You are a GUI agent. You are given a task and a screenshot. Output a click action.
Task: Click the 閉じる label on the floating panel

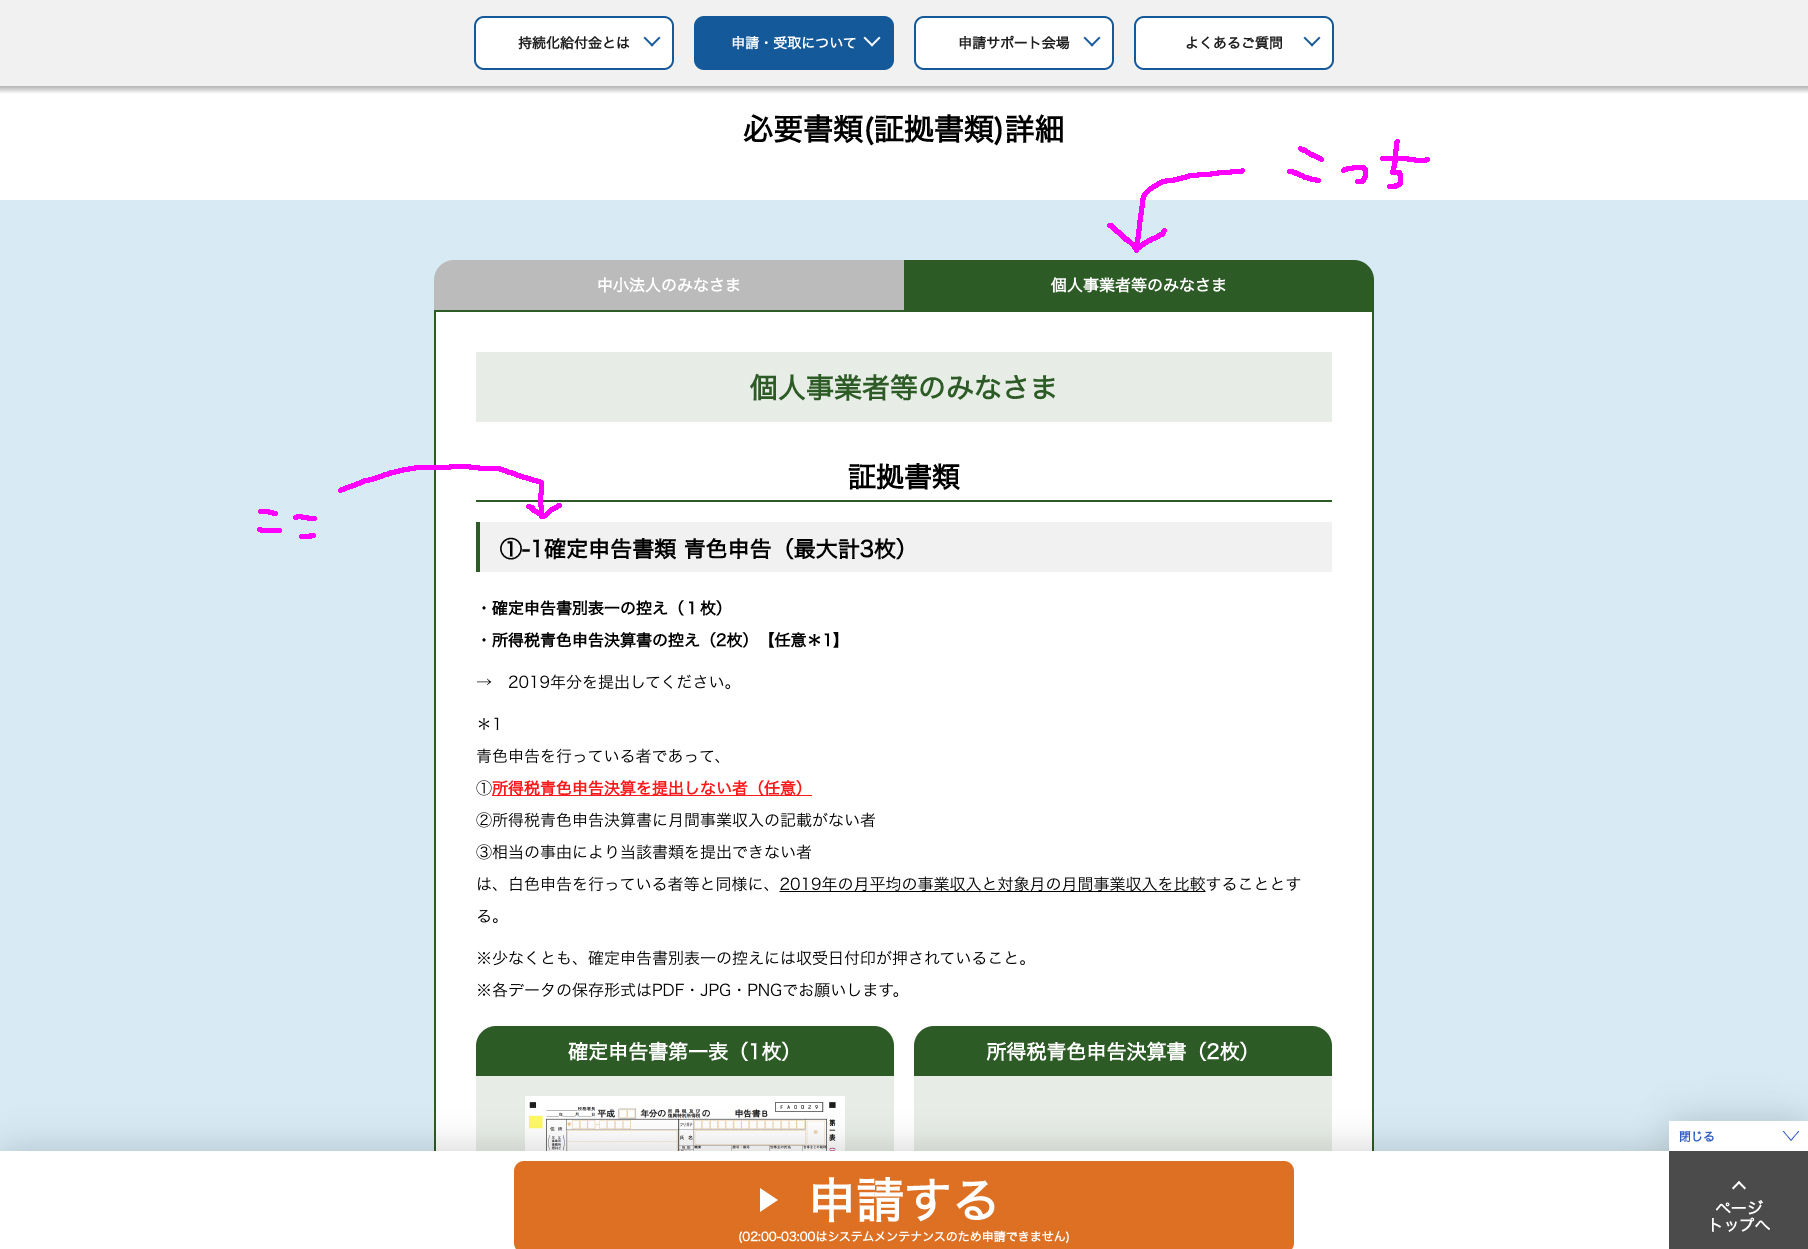coord(1696,1136)
